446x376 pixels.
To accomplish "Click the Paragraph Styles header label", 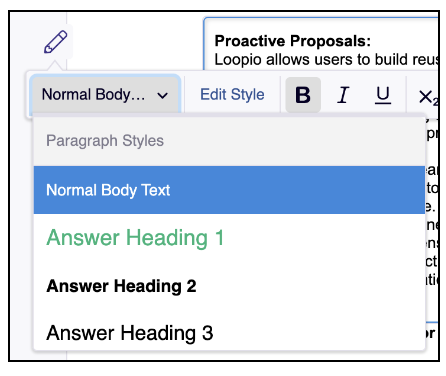I will pos(105,140).
